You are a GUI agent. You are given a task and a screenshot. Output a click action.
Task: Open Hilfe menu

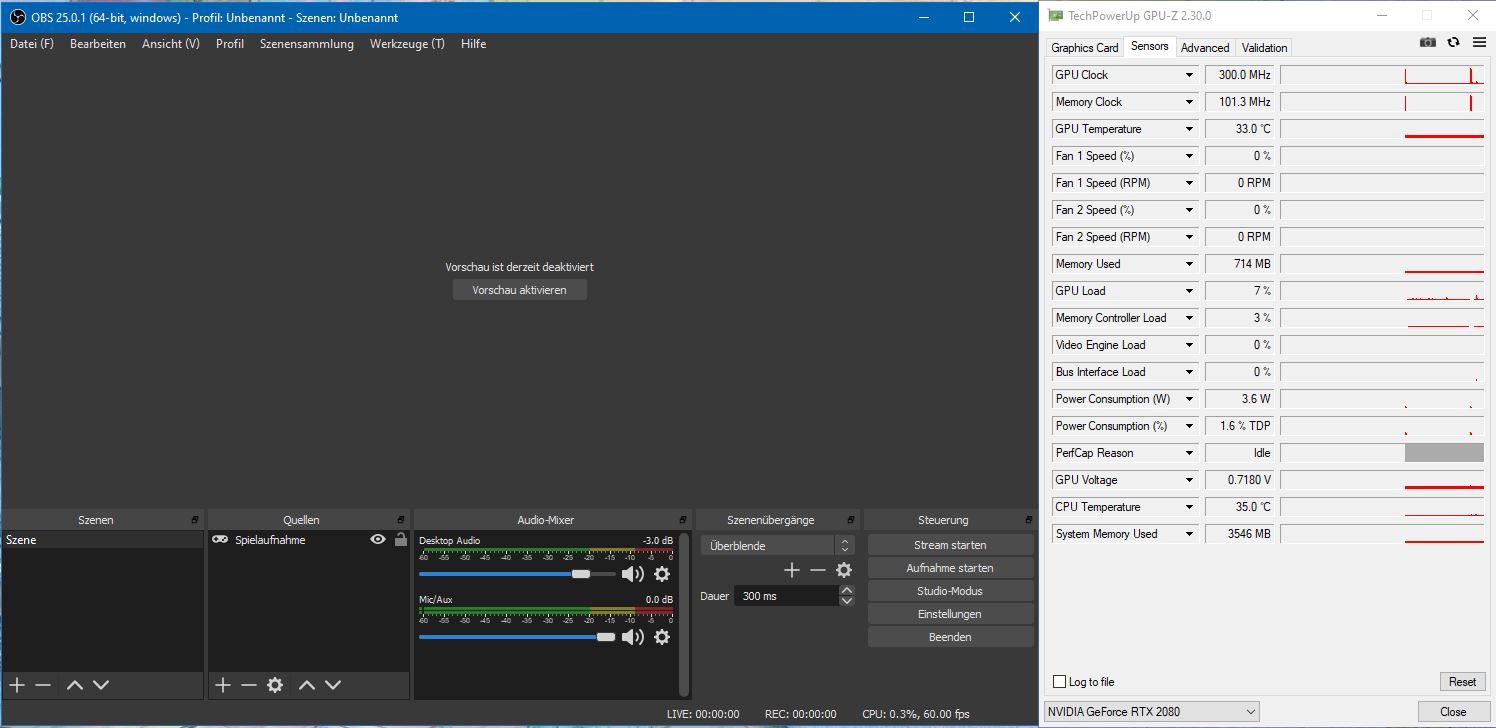point(474,44)
